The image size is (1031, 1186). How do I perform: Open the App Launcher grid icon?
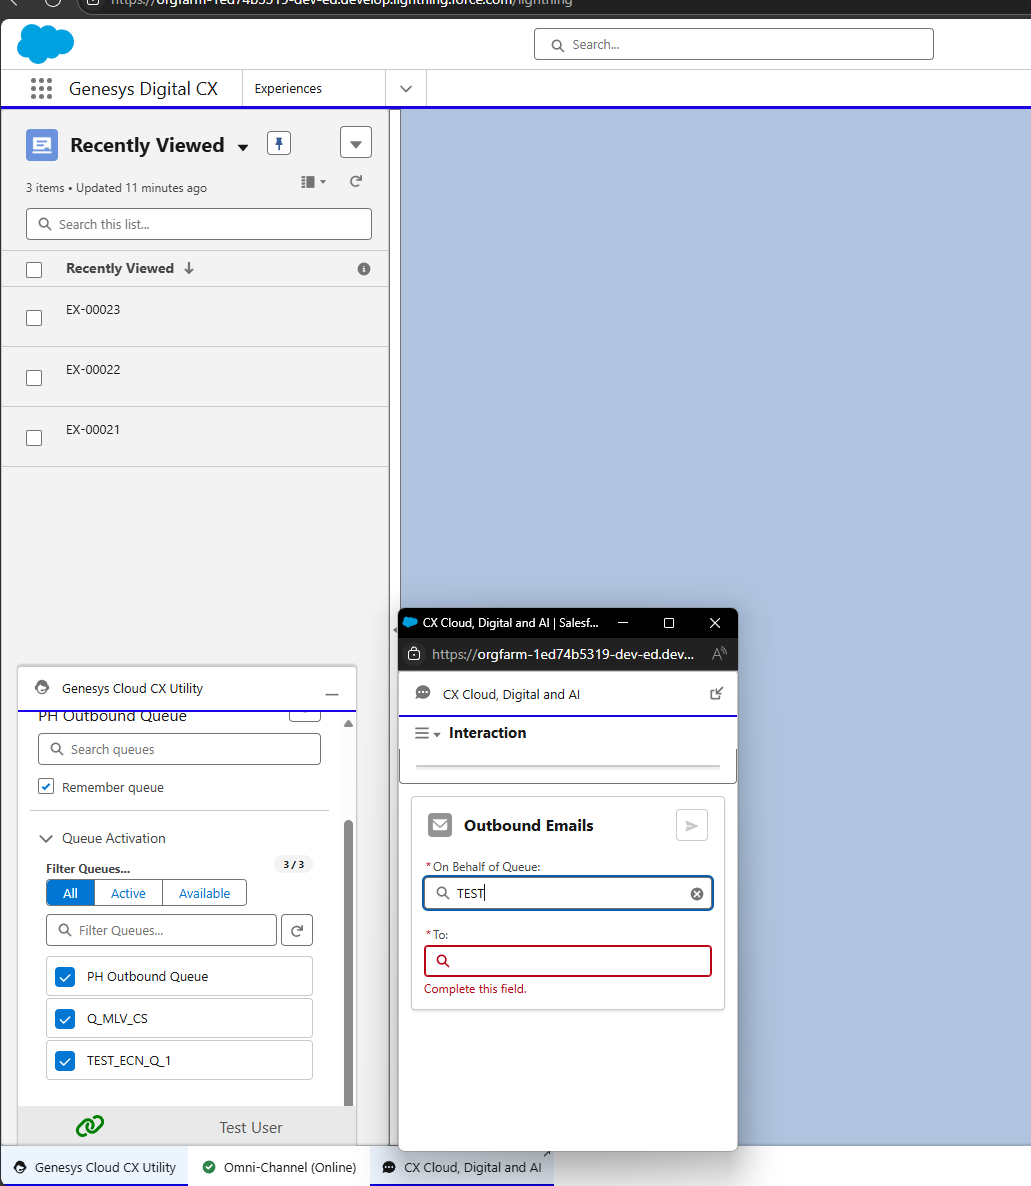[42, 88]
